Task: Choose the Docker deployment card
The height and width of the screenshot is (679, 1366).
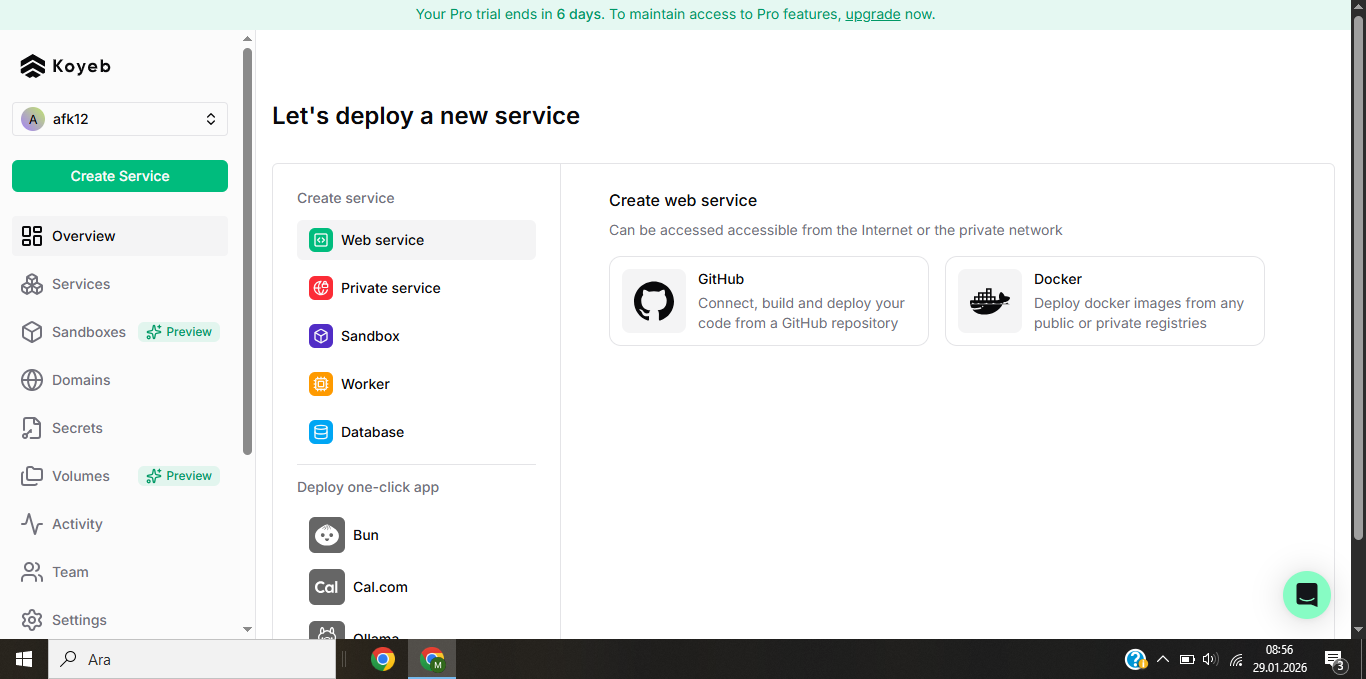Action: (1105, 301)
